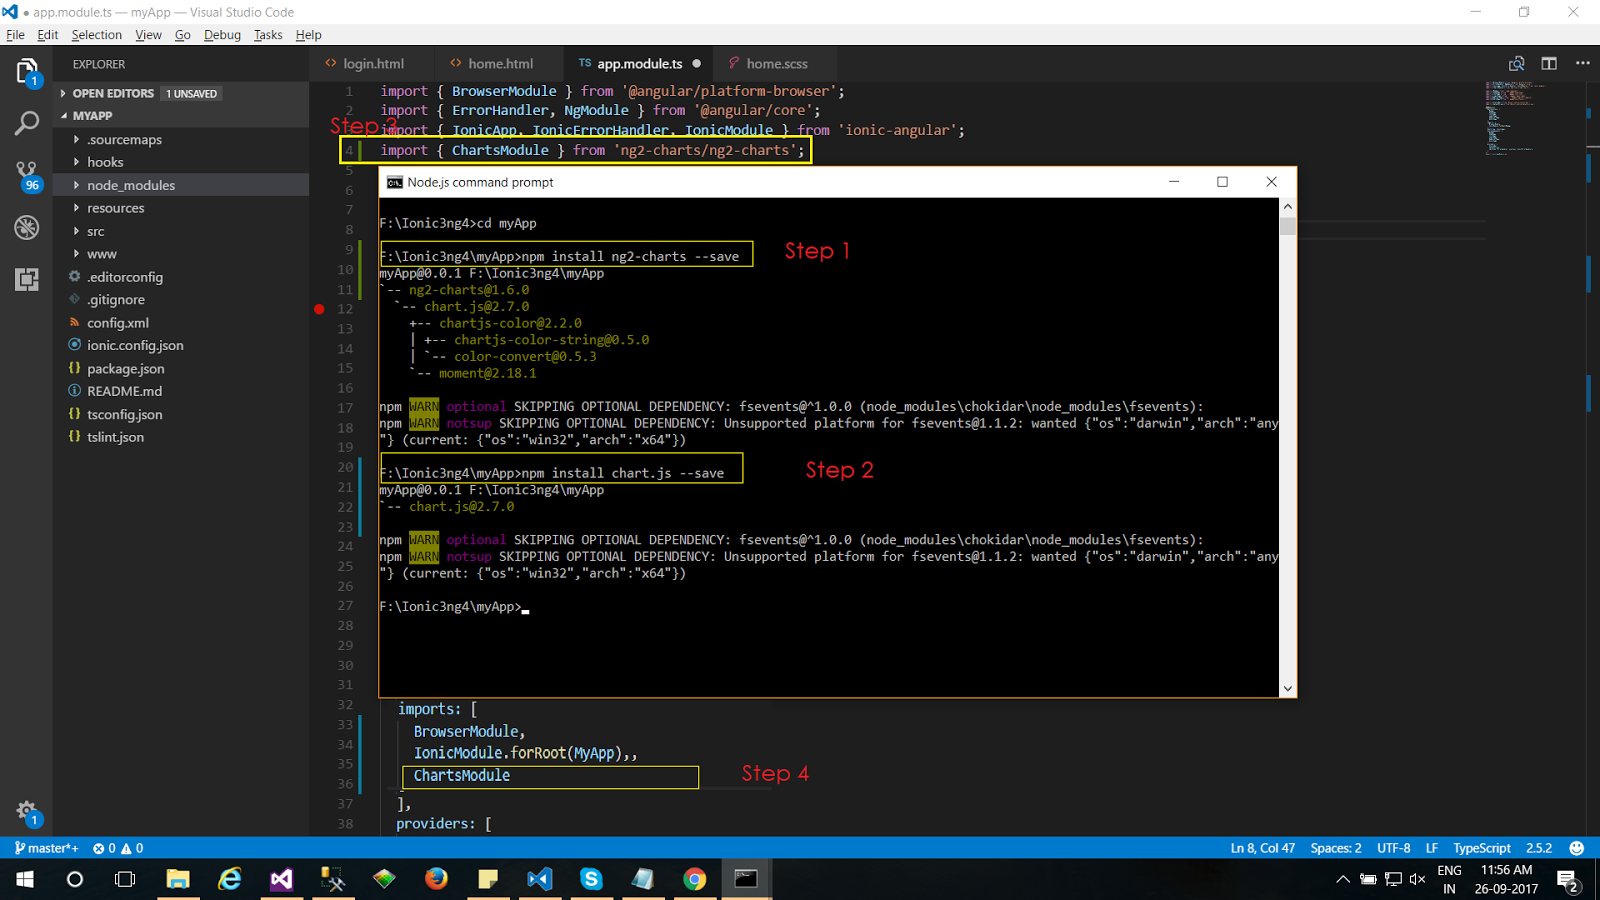
Task: Launch Google Chrome from the taskbar
Action: [695, 879]
